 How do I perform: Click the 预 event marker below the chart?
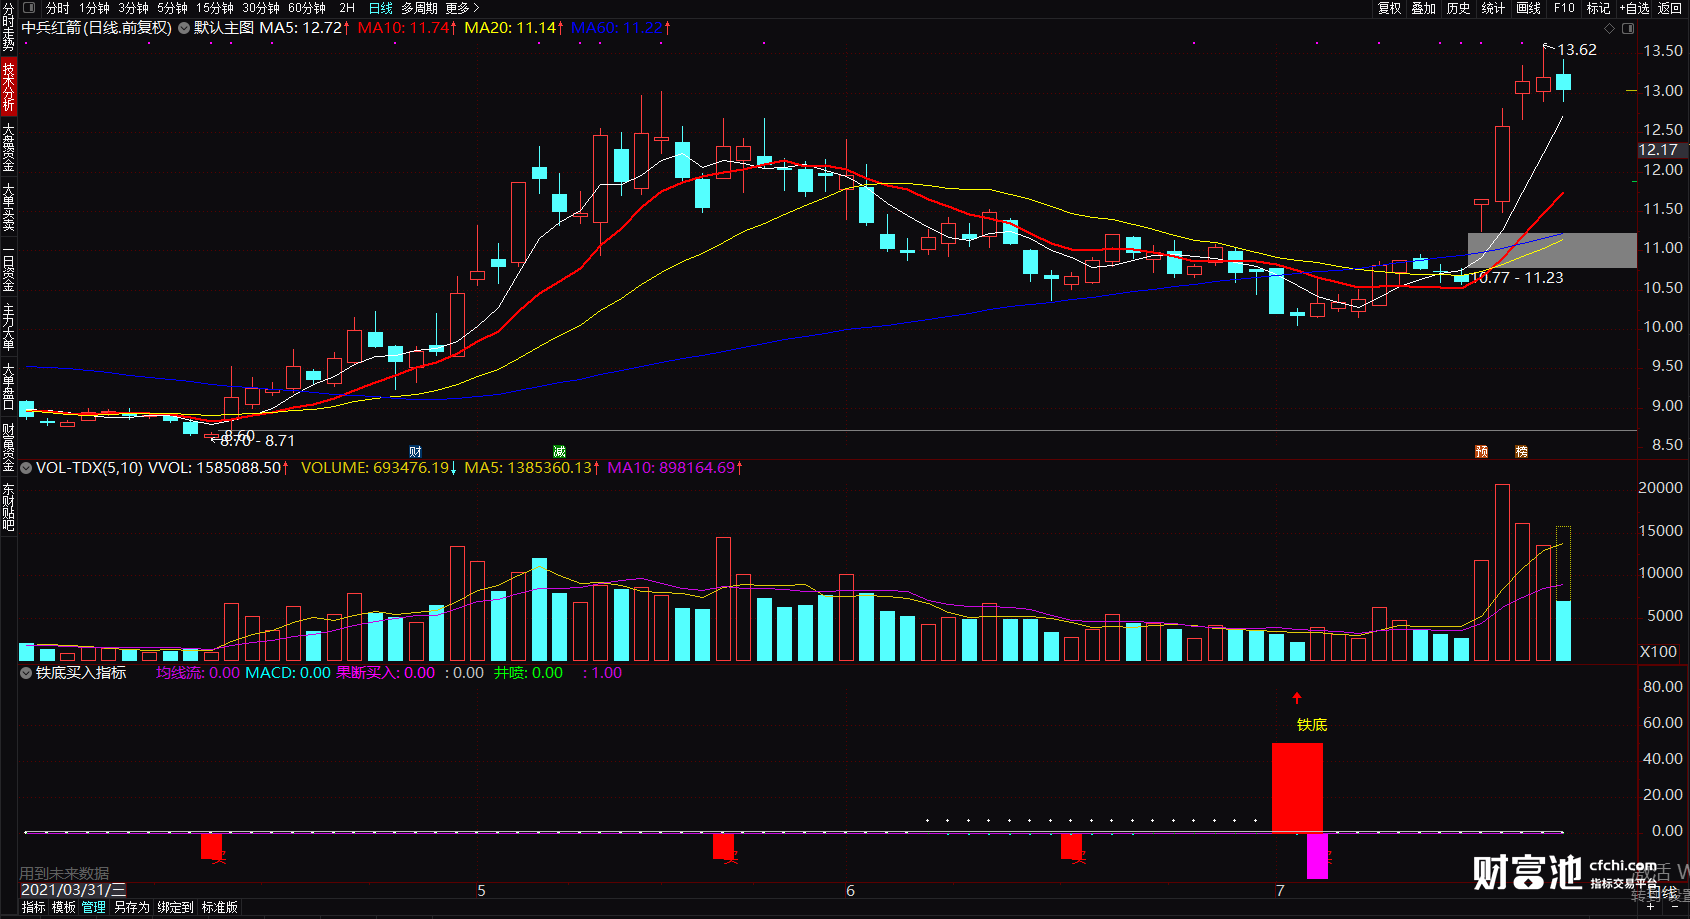(x=1482, y=452)
